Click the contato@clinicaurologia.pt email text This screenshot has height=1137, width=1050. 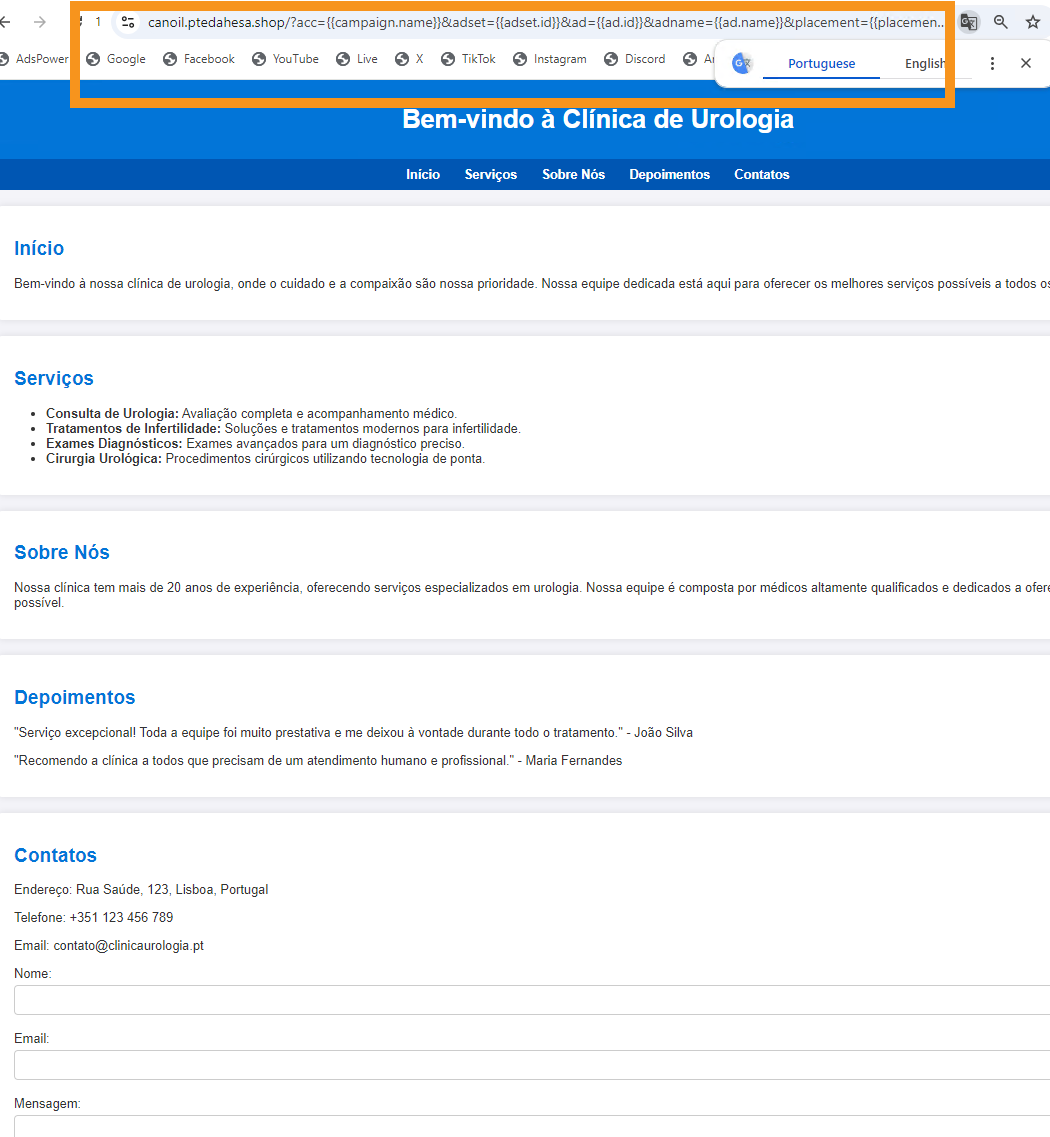pyautogui.click(x=128, y=946)
